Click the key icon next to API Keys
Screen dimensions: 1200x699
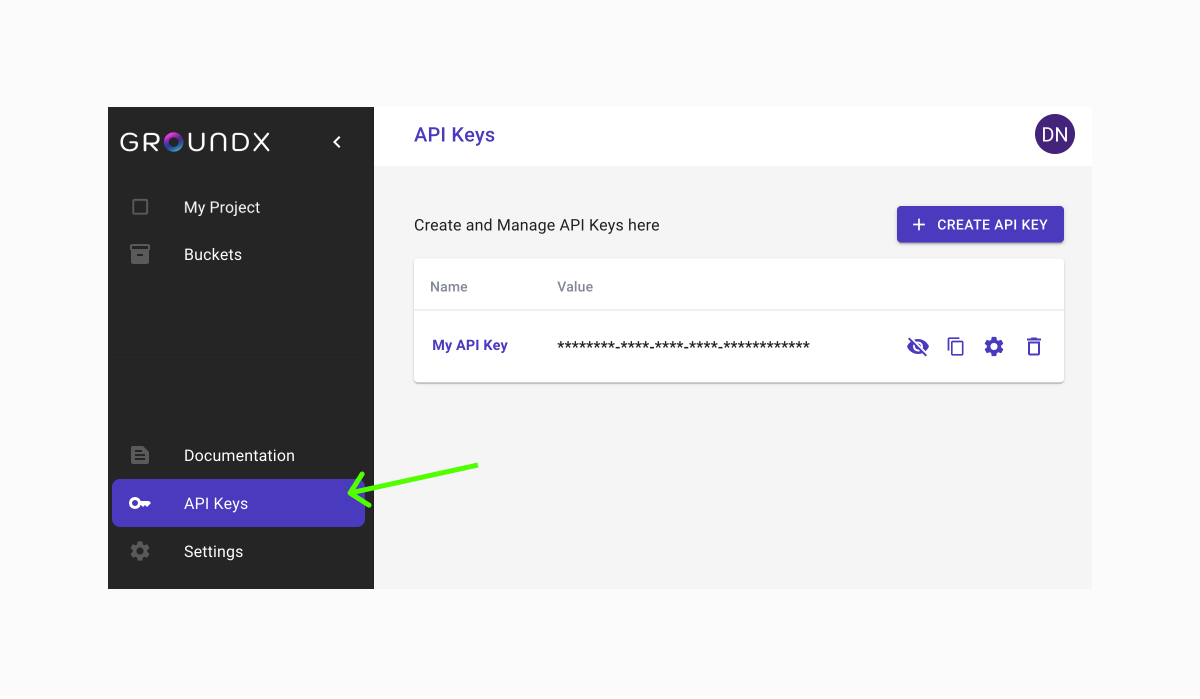pos(140,503)
